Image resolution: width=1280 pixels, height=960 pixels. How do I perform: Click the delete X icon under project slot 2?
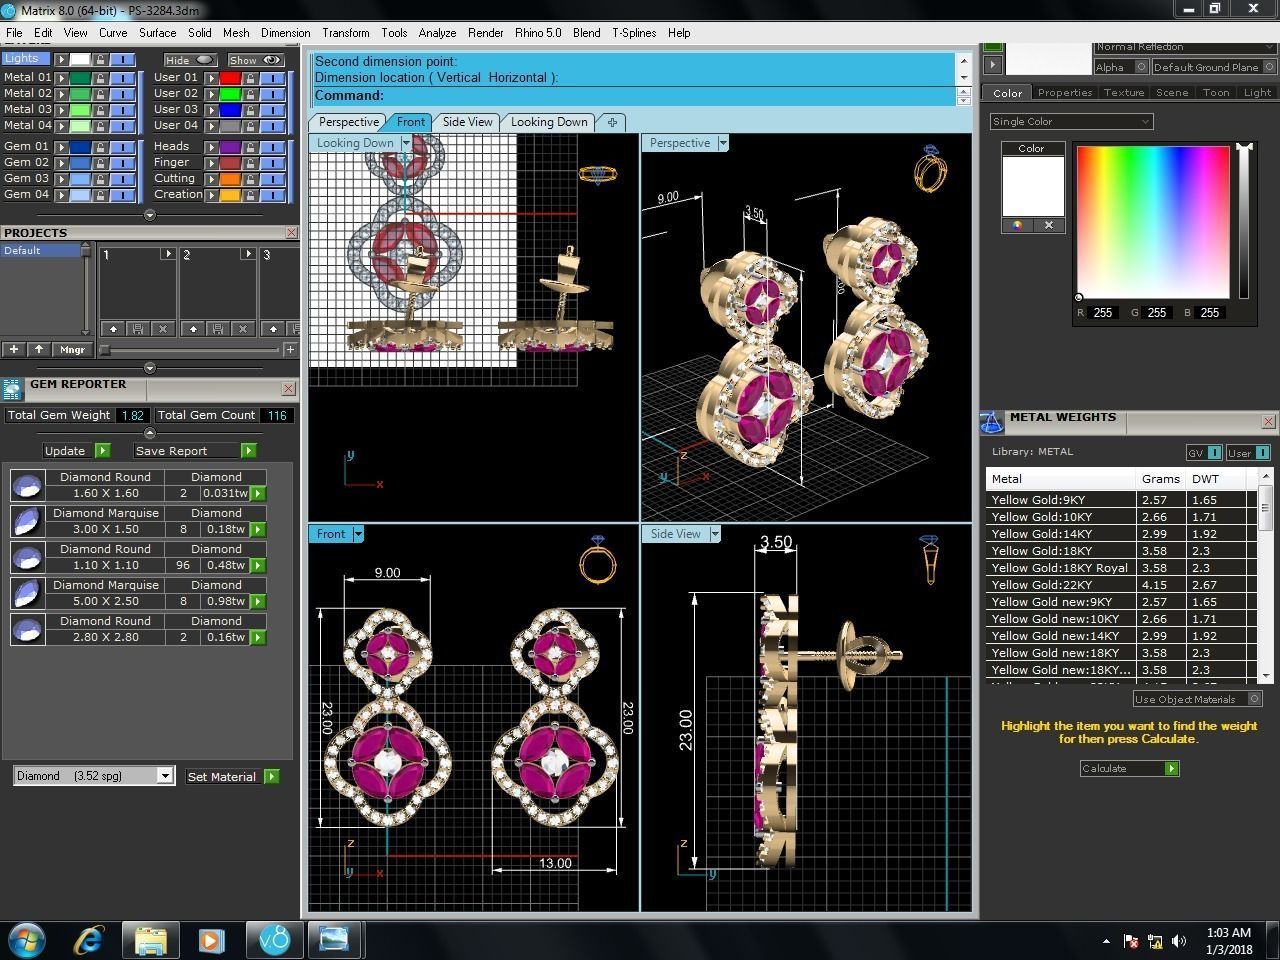pos(243,329)
